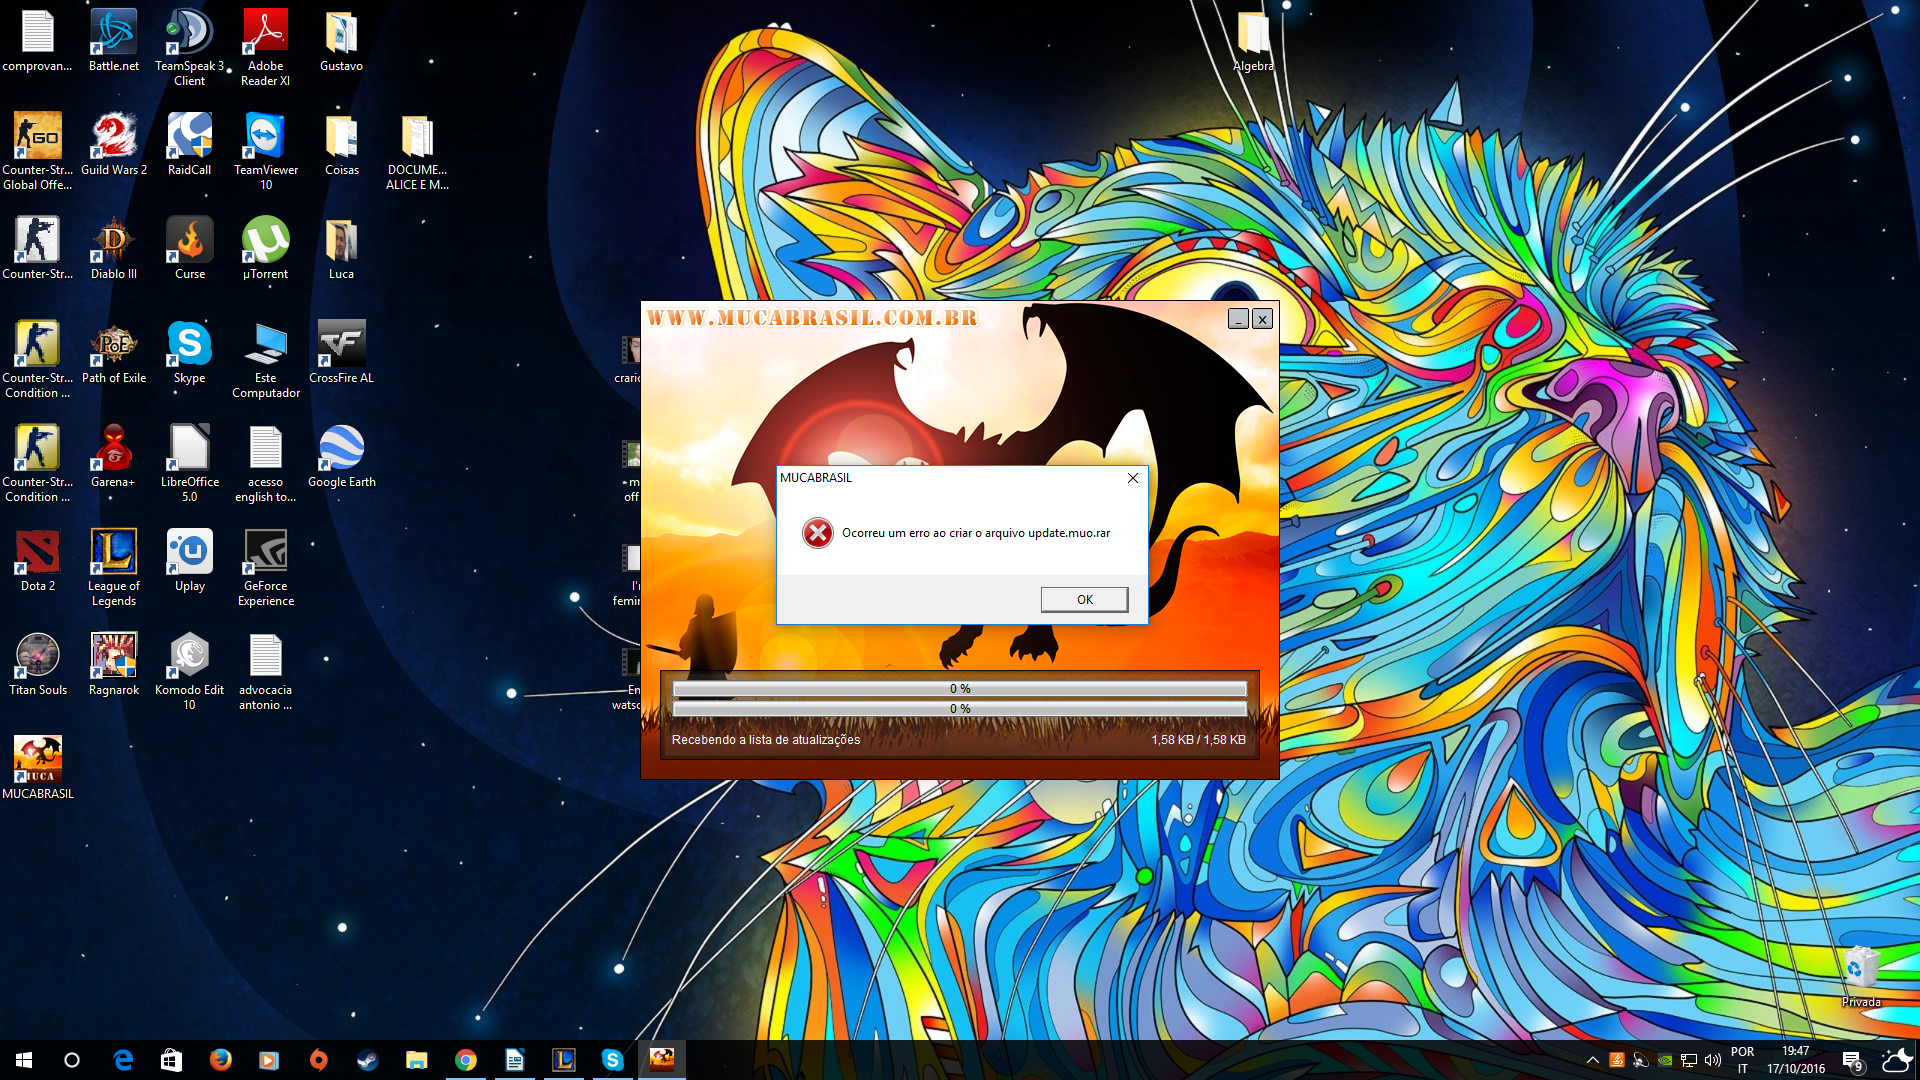Open the Windows Start menu
Screen dimensions: 1920x1080
pos(24,1060)
